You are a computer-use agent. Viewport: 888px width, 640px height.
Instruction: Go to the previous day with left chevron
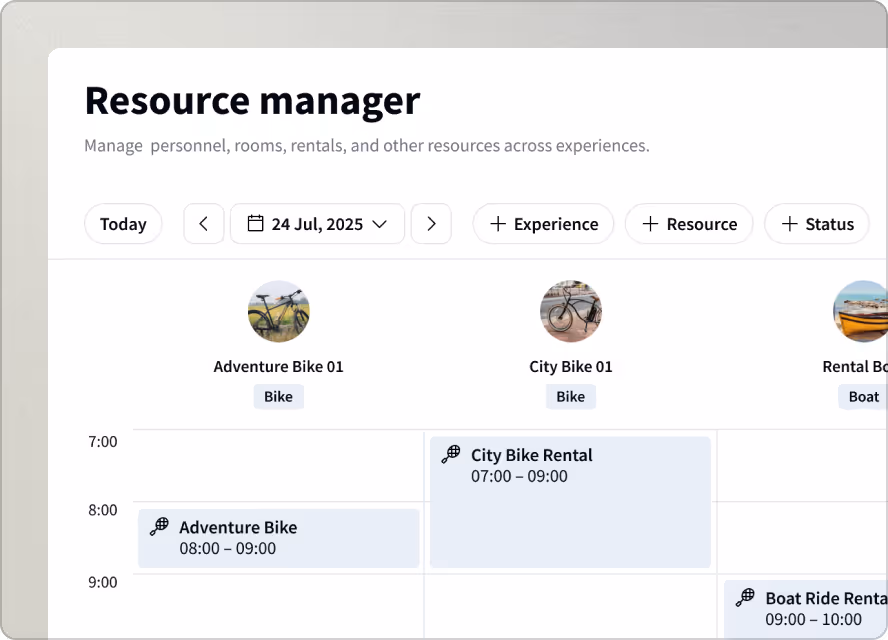point(204,224)
